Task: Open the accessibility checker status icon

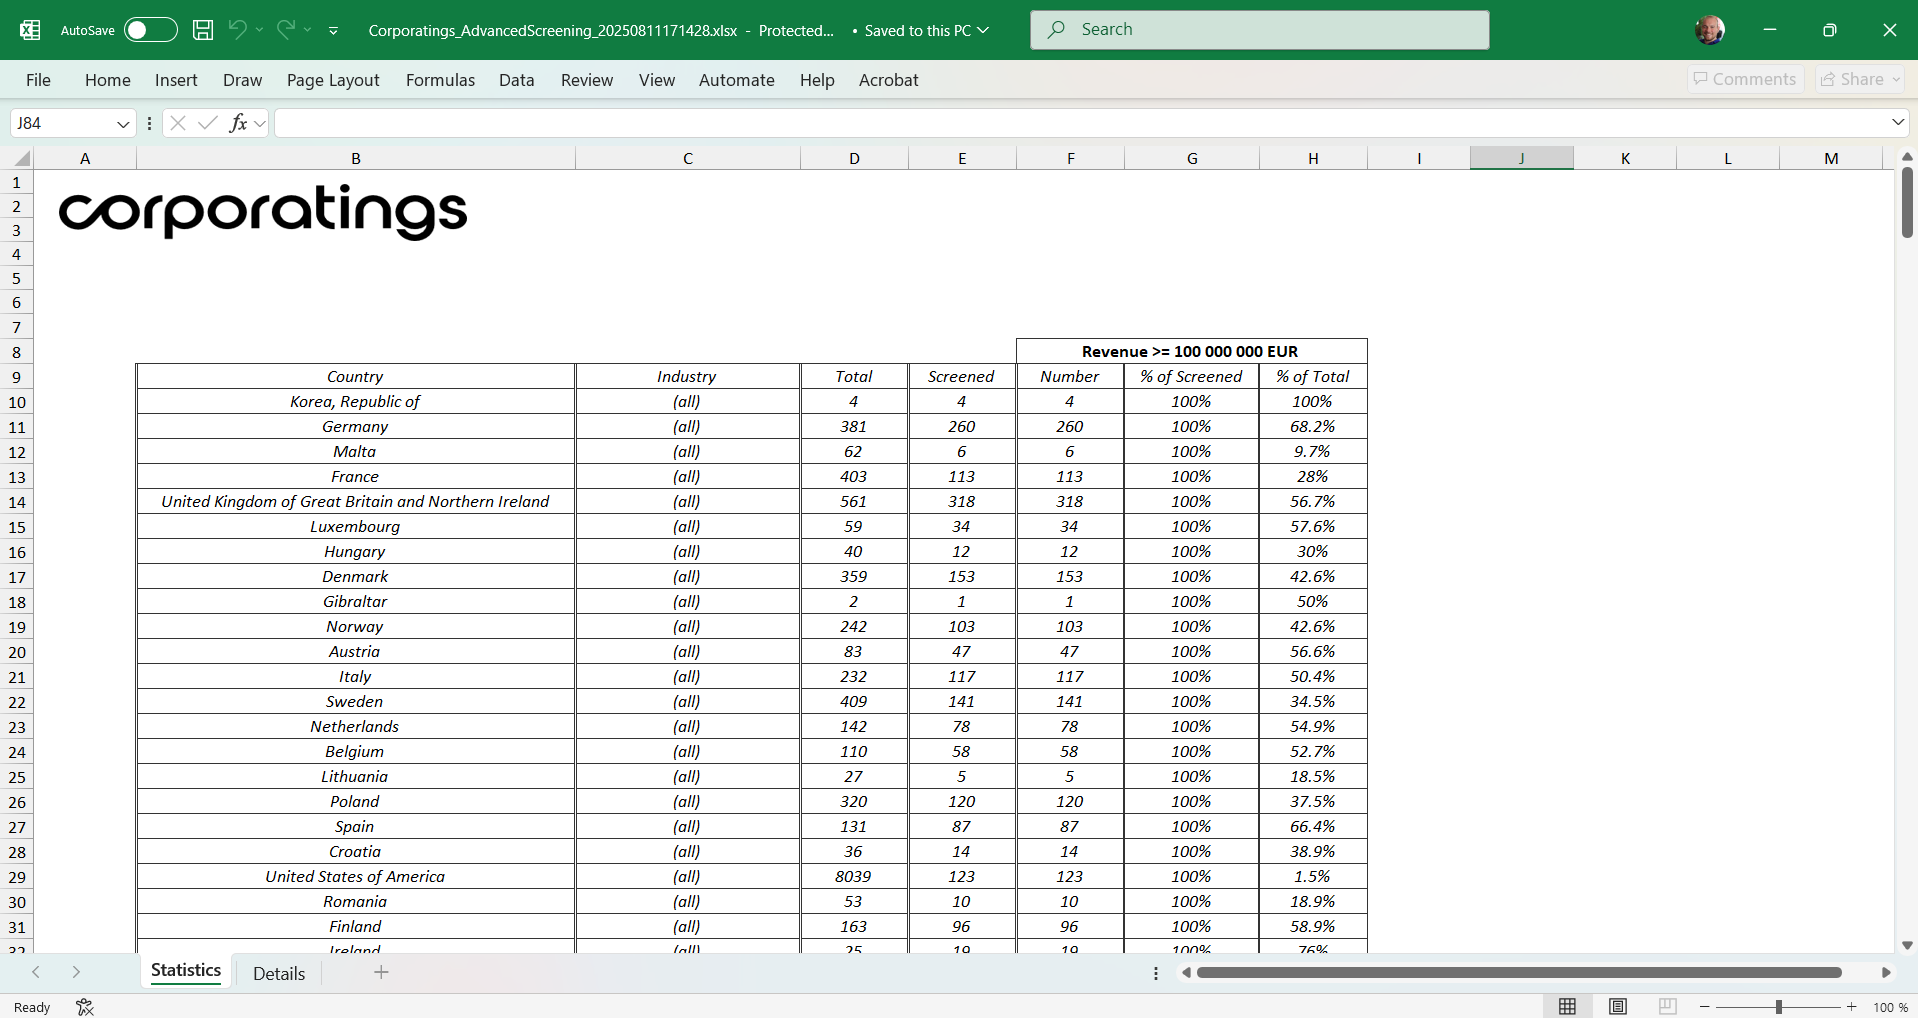Action: pos(85,1007)
